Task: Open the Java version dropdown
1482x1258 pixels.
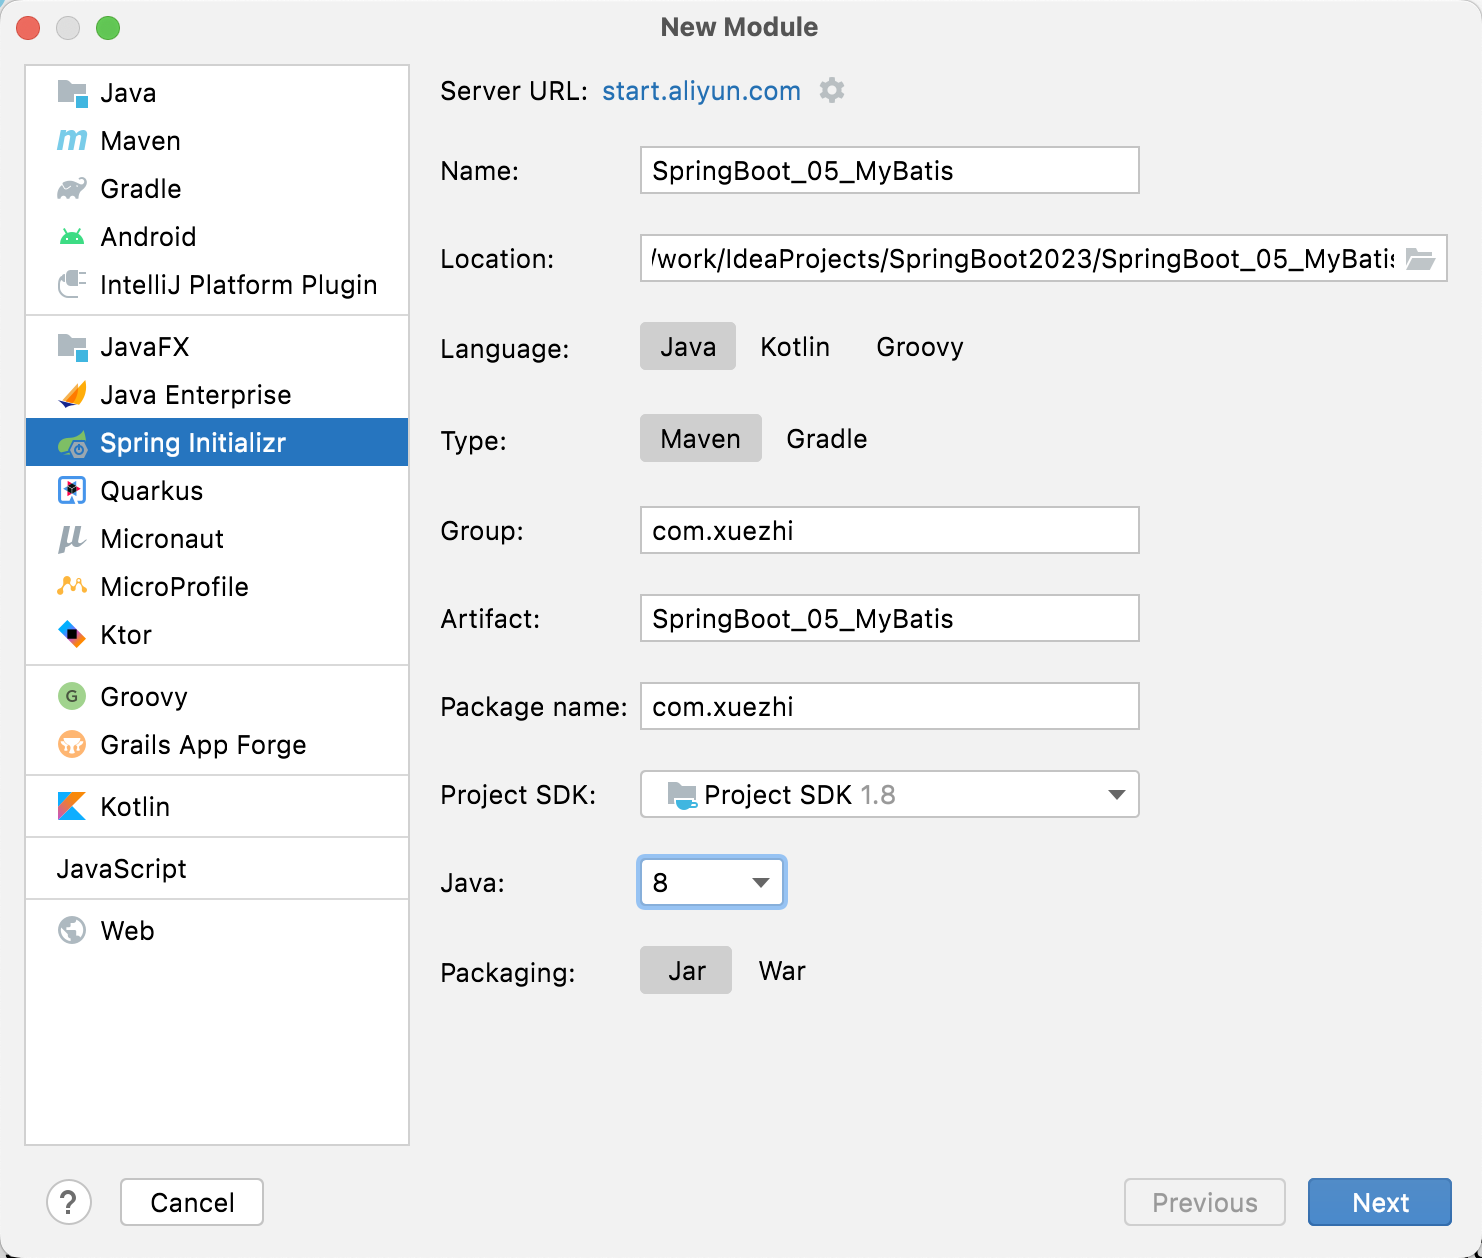Action: tap(712, 883)
